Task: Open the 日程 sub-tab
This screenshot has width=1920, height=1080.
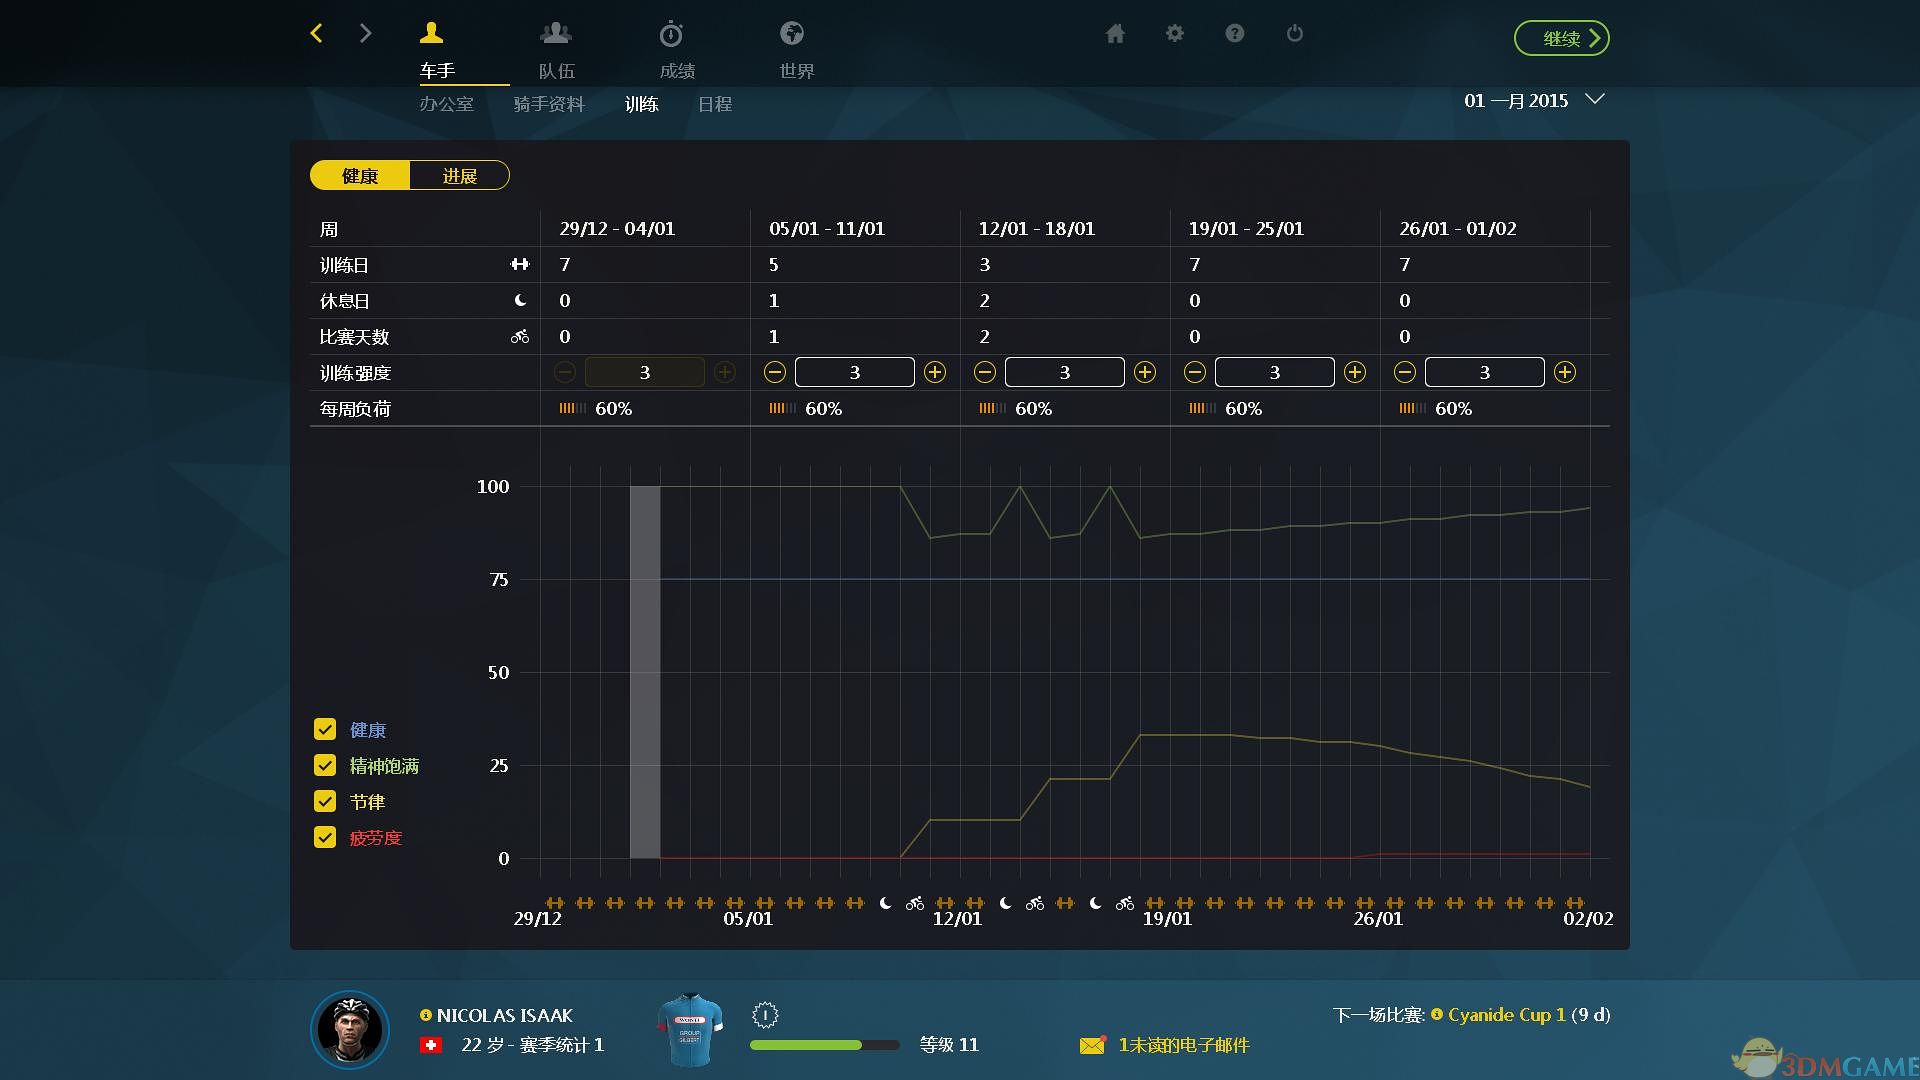Action: [x=714, y=104]
